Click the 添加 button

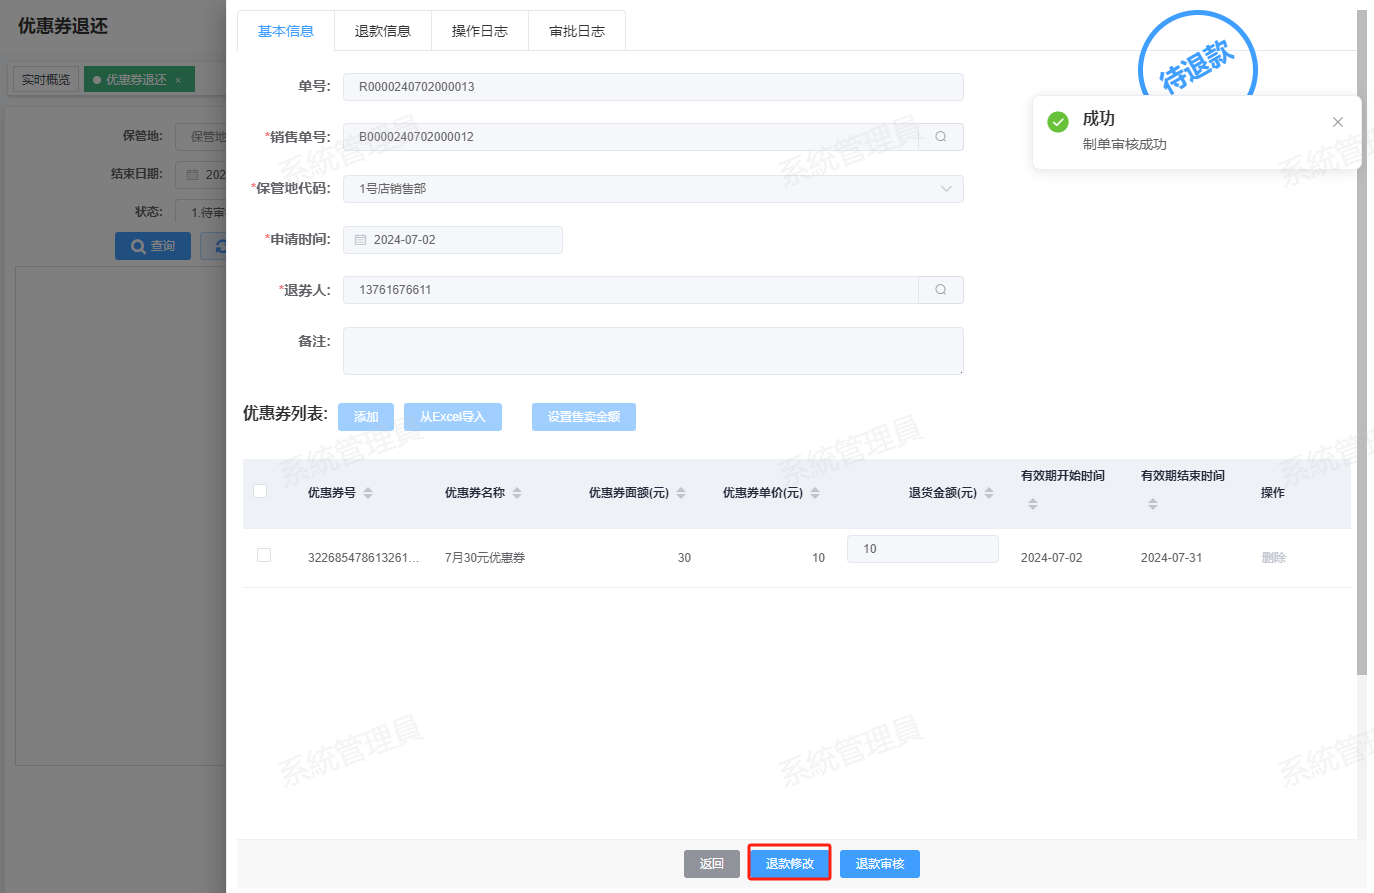(366, 417)
